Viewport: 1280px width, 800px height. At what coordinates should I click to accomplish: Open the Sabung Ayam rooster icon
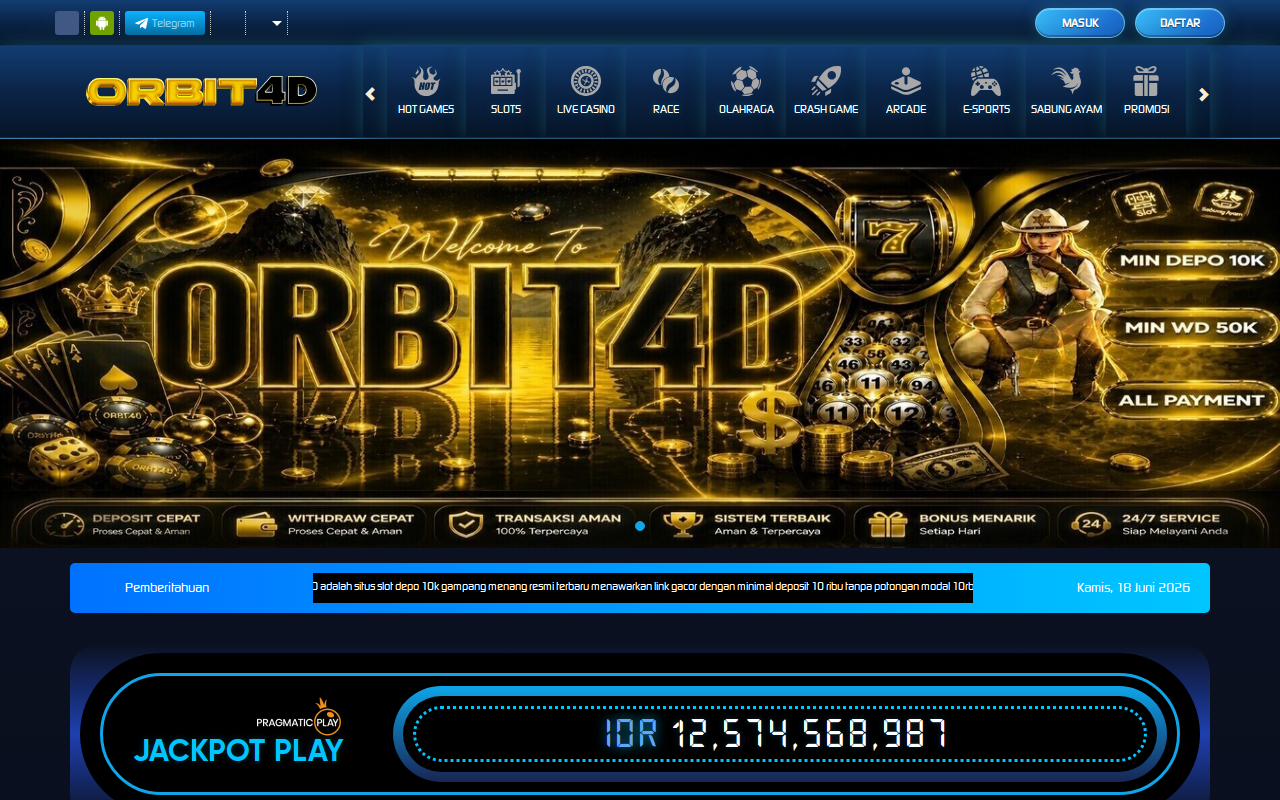[1066, 81]
